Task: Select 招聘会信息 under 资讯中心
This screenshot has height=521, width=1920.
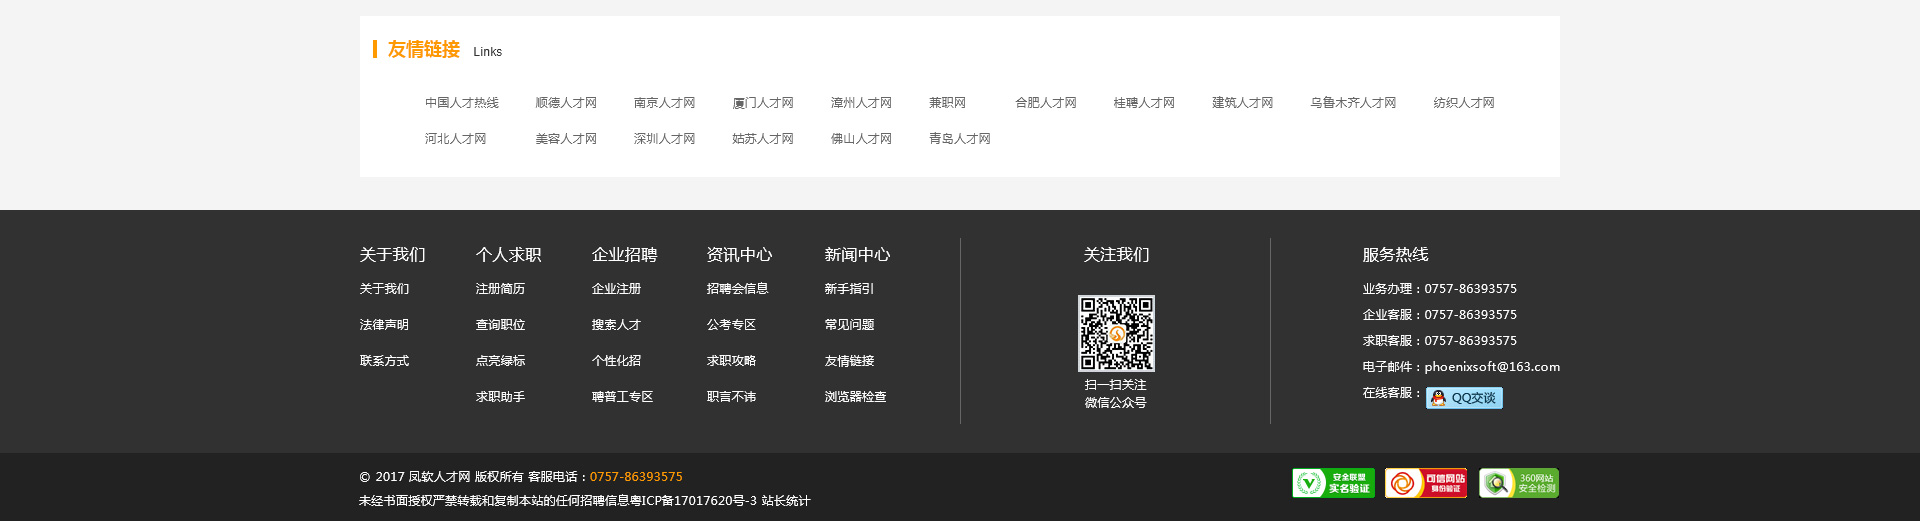Action: [x=737, y=289]
